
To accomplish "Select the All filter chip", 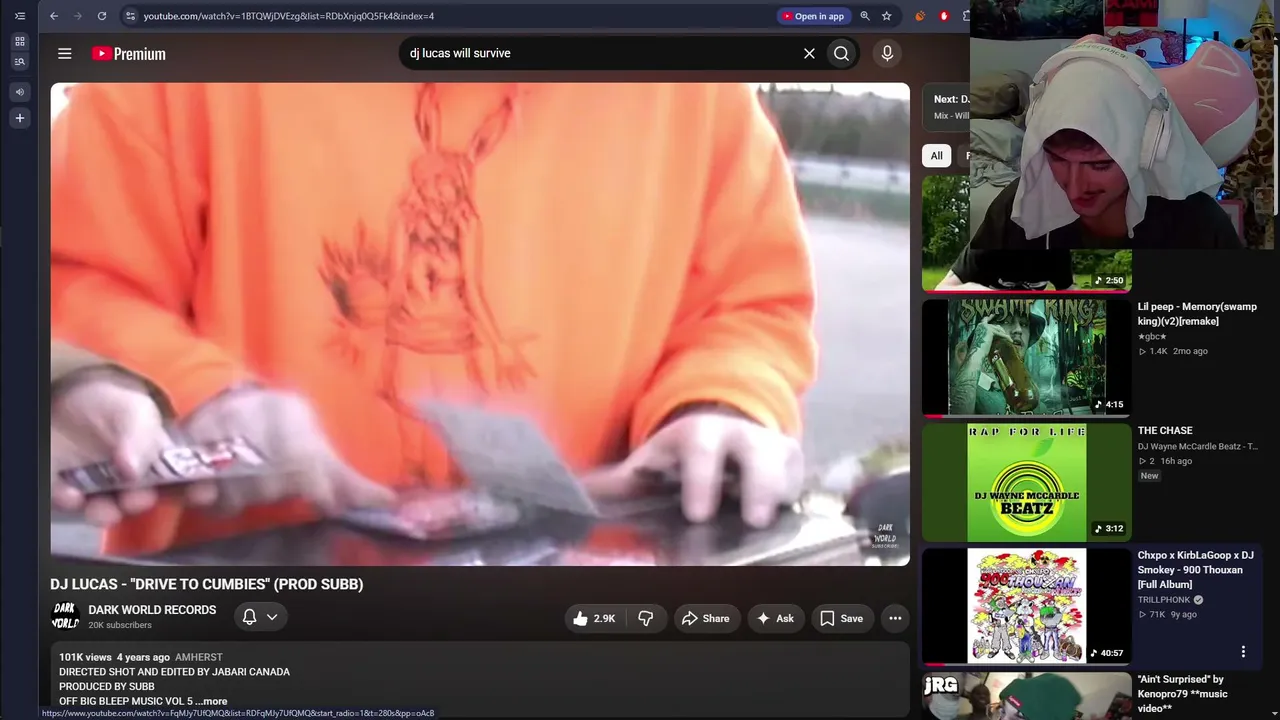I will coord(936,156).
